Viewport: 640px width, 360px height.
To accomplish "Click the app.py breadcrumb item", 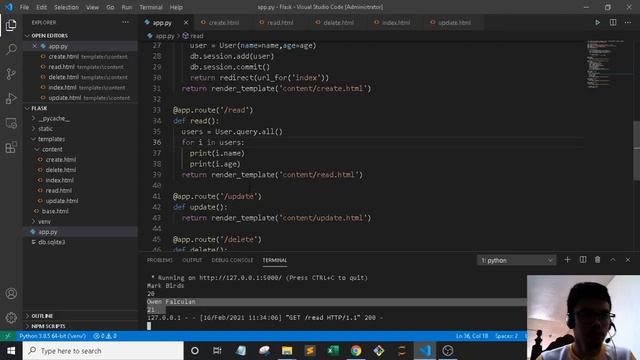I will coord(162,36).
